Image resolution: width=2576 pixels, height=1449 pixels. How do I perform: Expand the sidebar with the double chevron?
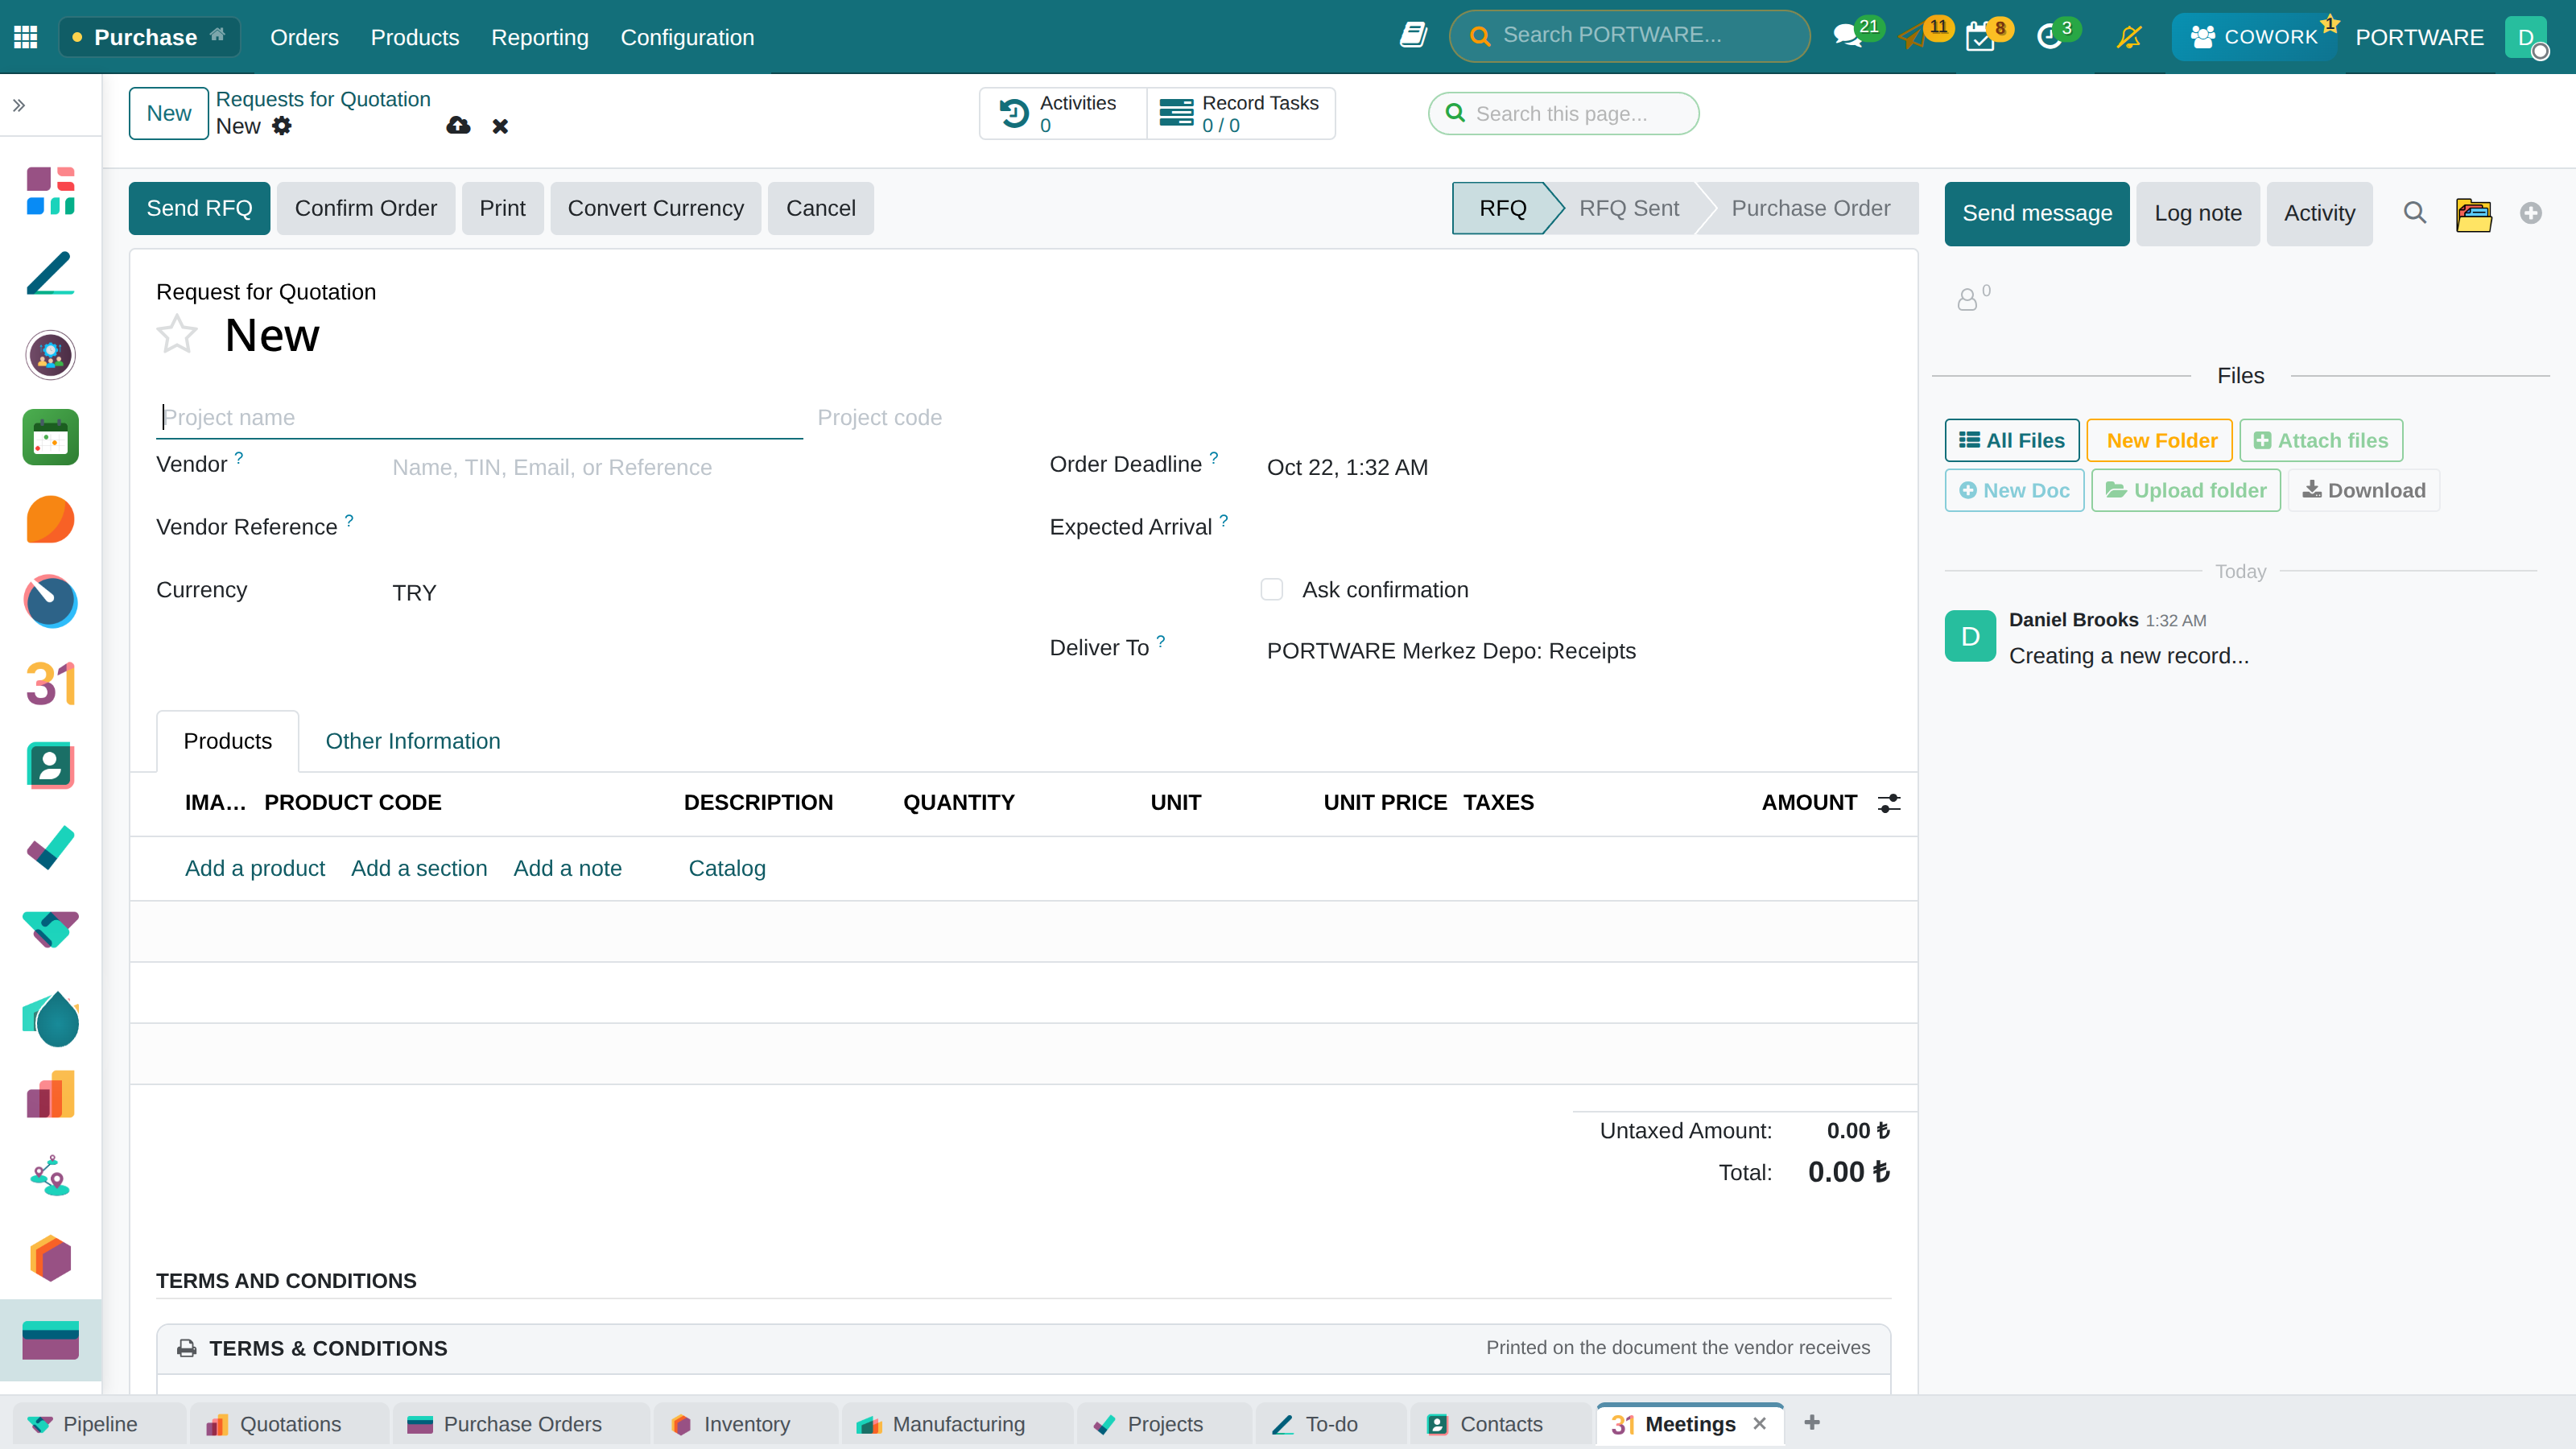(19, 105)
